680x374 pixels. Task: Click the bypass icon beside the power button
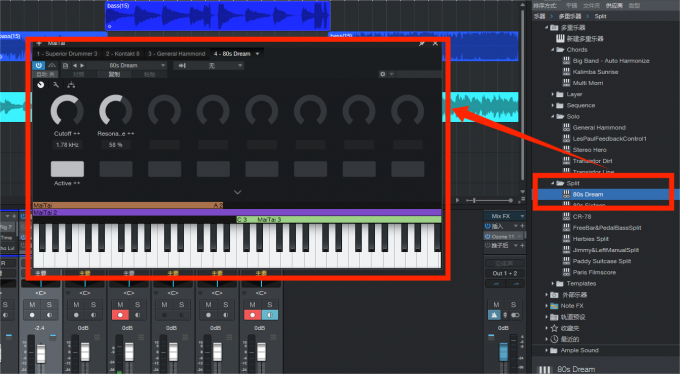(52, 66)
